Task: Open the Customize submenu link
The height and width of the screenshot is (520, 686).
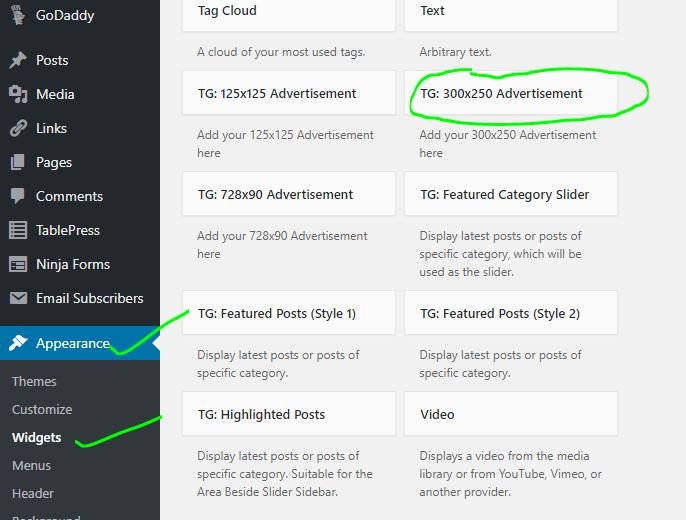Action: click(42, 409)
